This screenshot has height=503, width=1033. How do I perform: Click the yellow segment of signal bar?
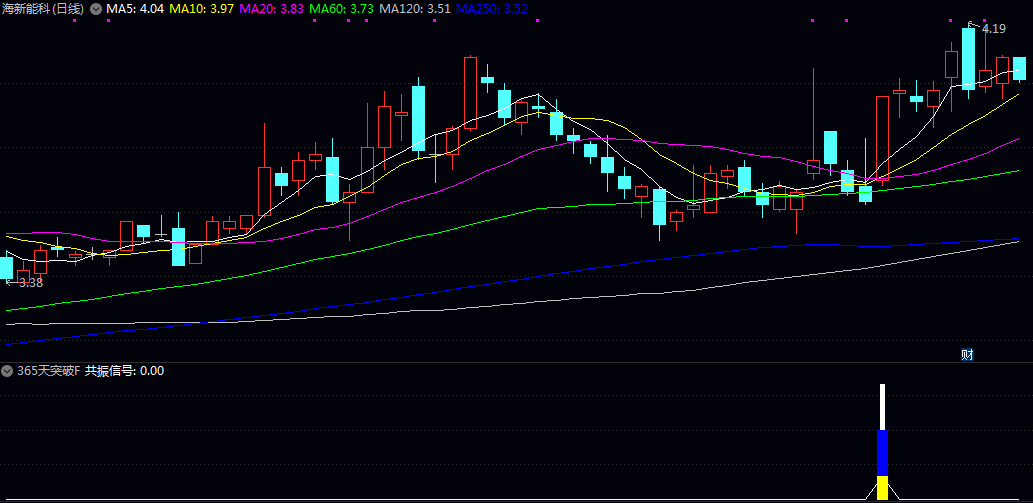(882, 487)
